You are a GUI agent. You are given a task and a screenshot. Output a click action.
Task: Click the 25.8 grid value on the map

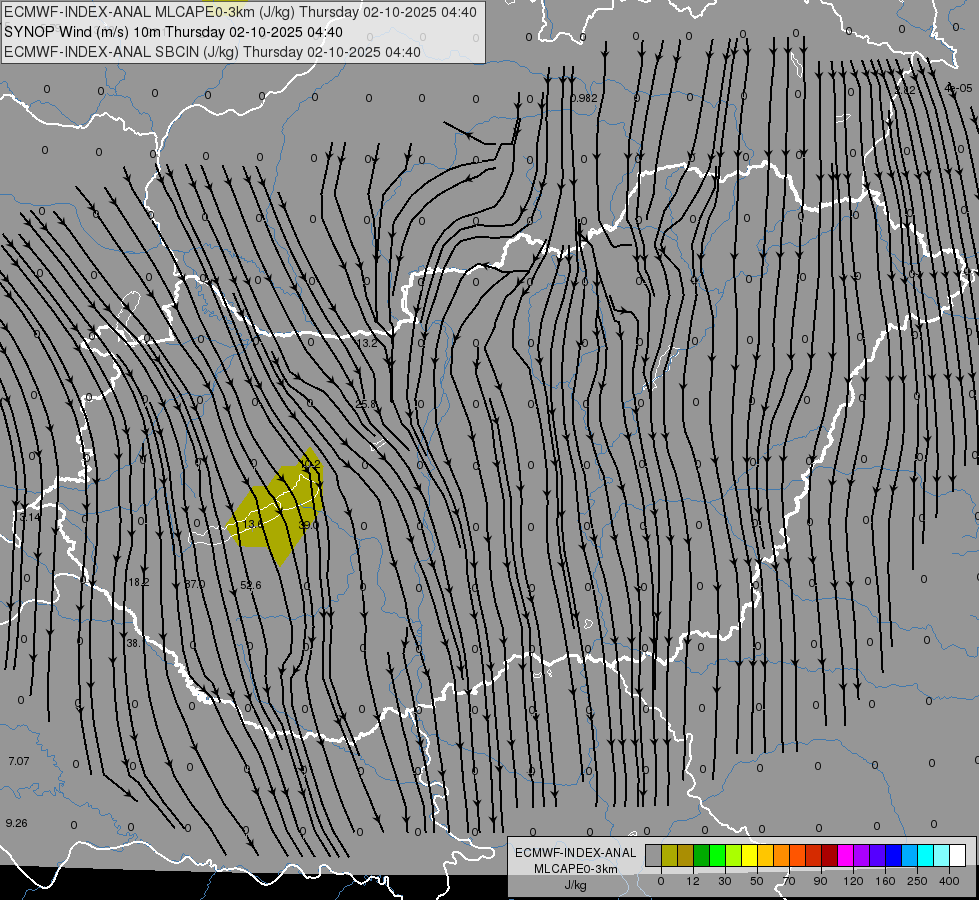pos(366,404)
